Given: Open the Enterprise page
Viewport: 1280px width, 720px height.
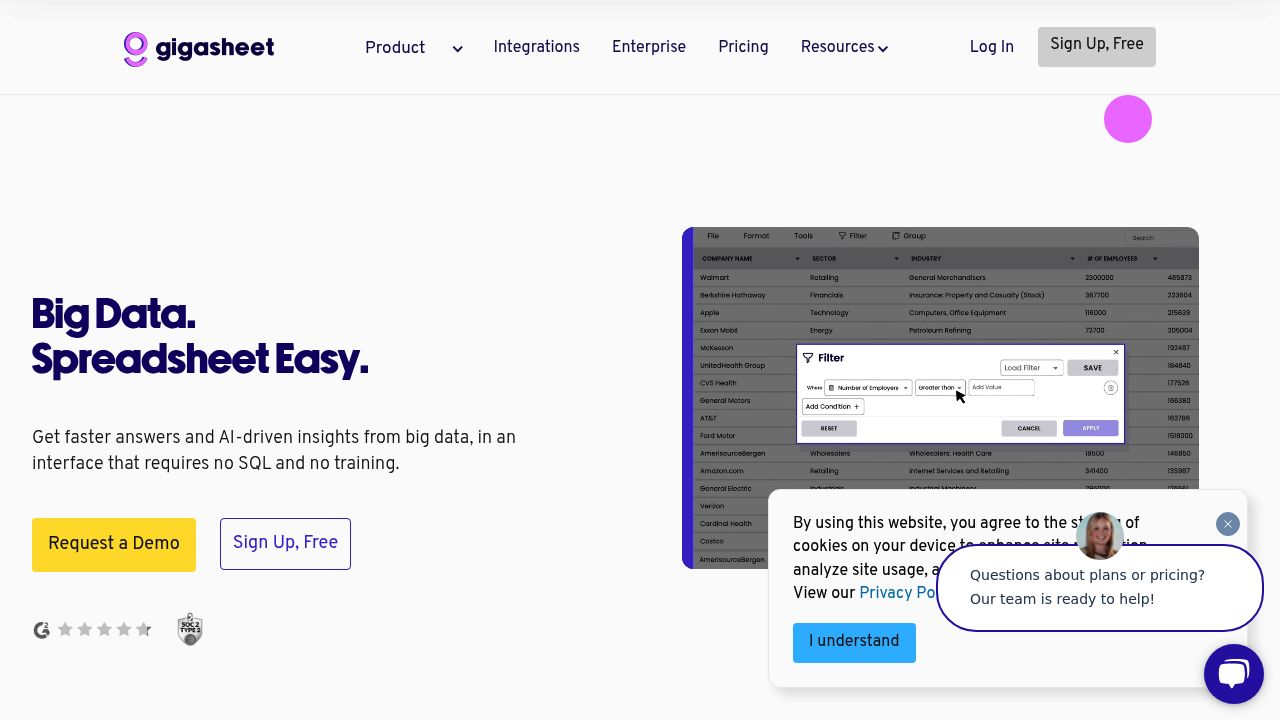Looking at the screenshot, I should 649,47.
